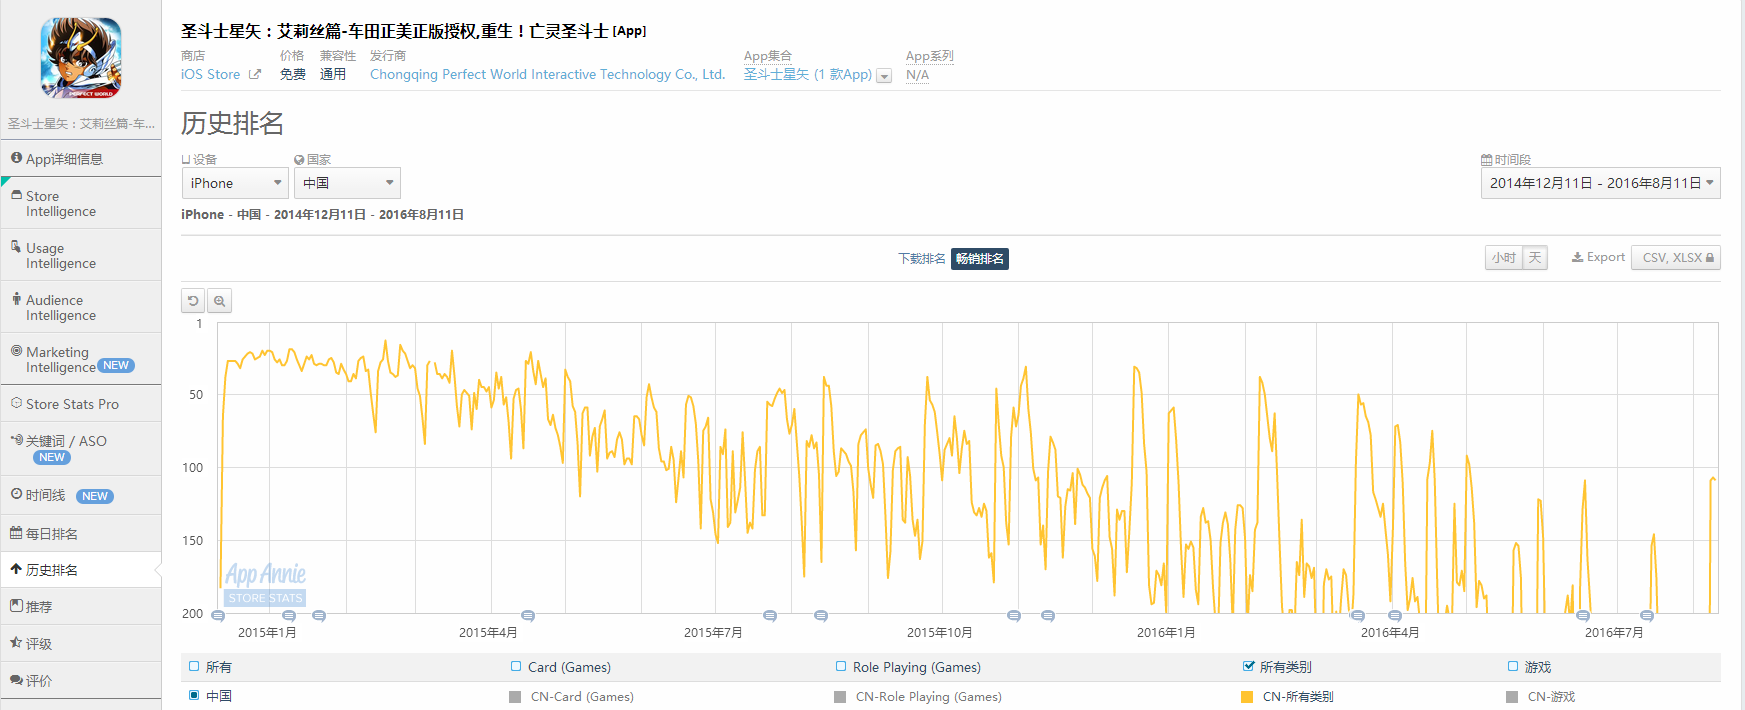Toggle the 游戏 checkbox

click(1513, 666)
